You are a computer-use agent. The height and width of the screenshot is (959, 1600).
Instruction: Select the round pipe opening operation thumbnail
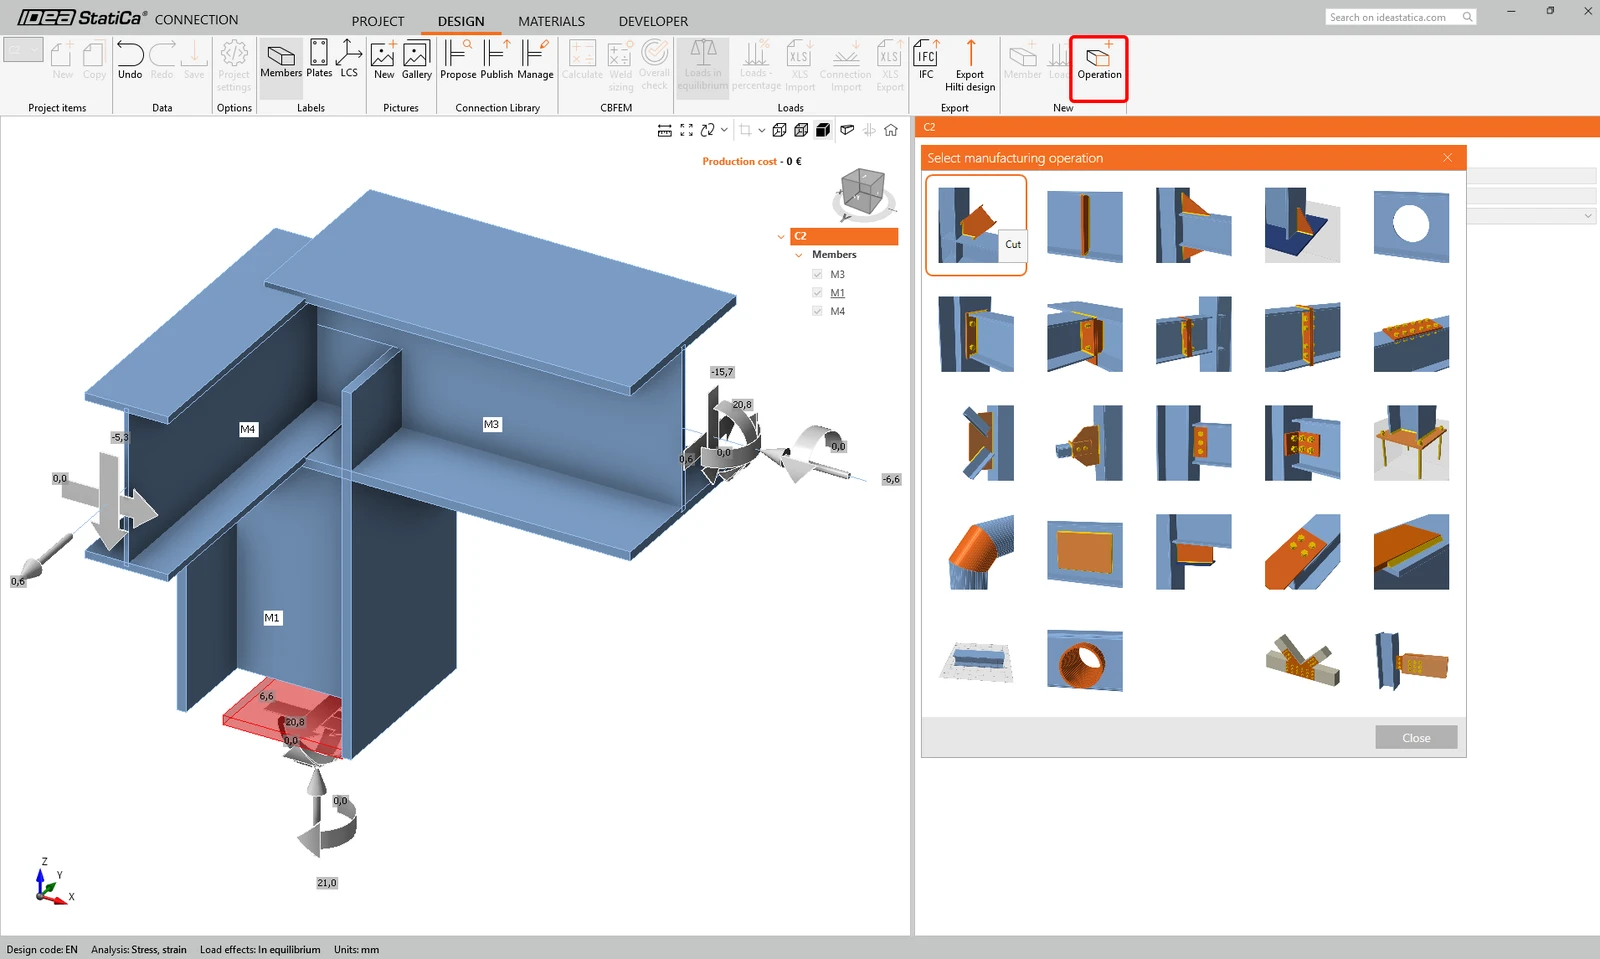[x=1085, y=660]
